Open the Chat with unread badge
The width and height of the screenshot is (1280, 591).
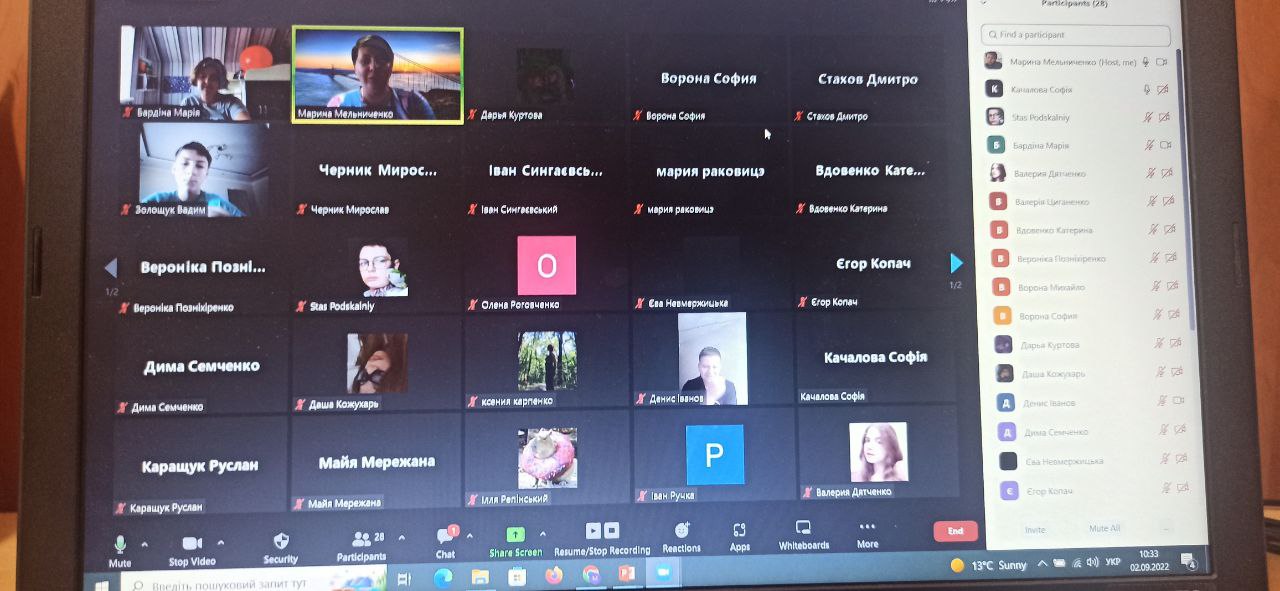pyautogui.click(x=446, y=537)
